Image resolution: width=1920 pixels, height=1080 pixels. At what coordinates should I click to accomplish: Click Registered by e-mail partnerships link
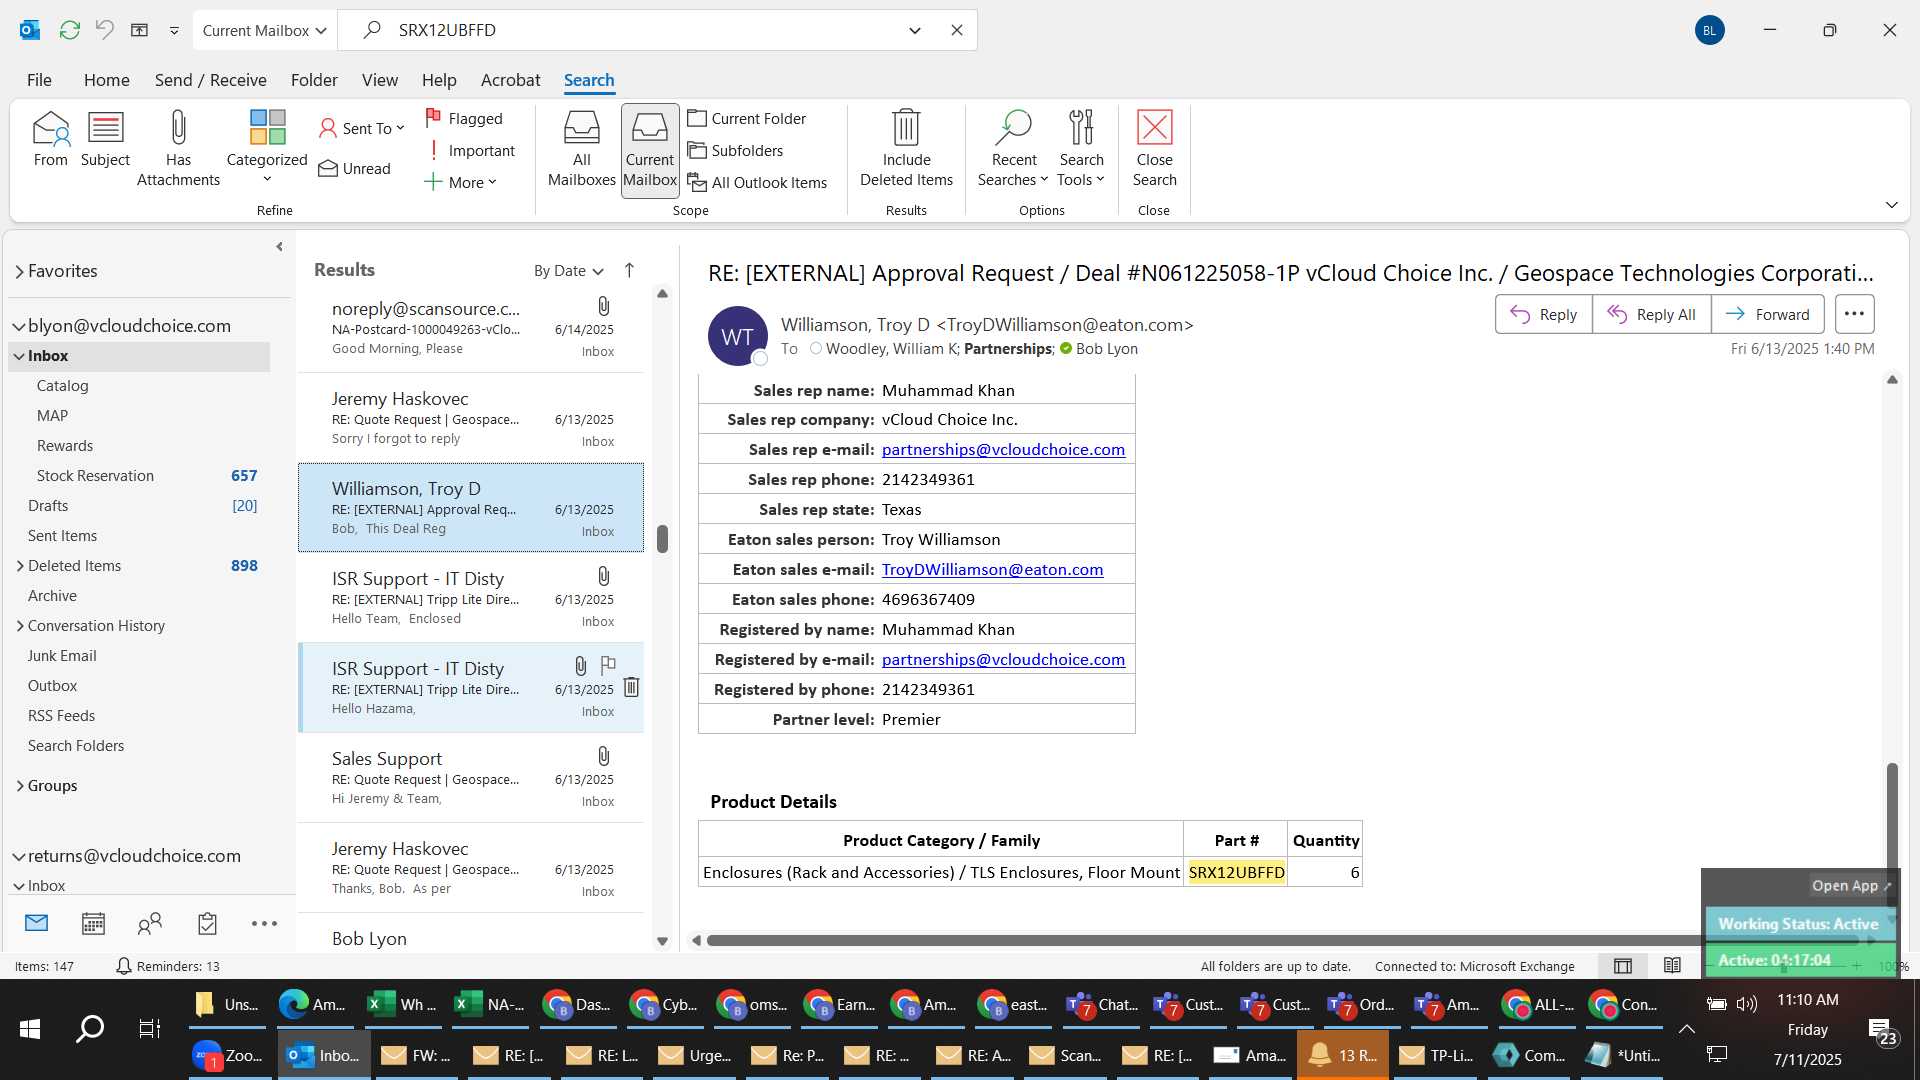(1003, 659)
